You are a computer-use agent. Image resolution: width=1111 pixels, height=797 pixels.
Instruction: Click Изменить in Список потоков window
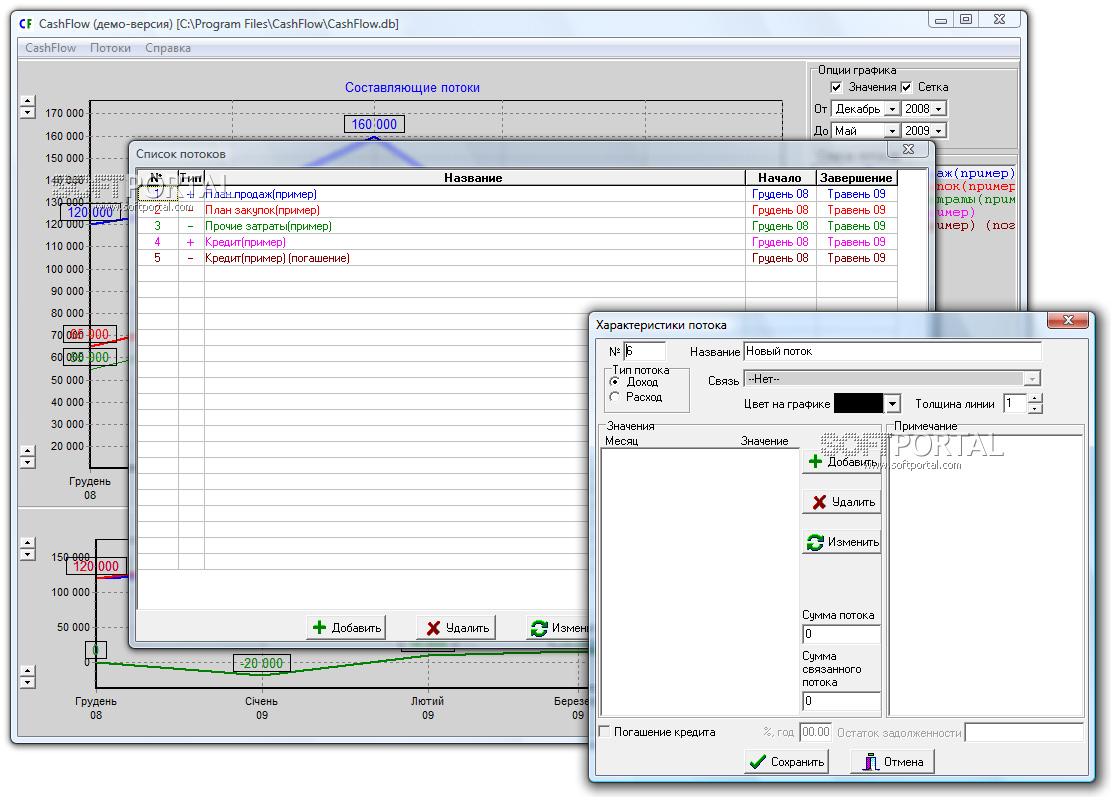point(558,628)
